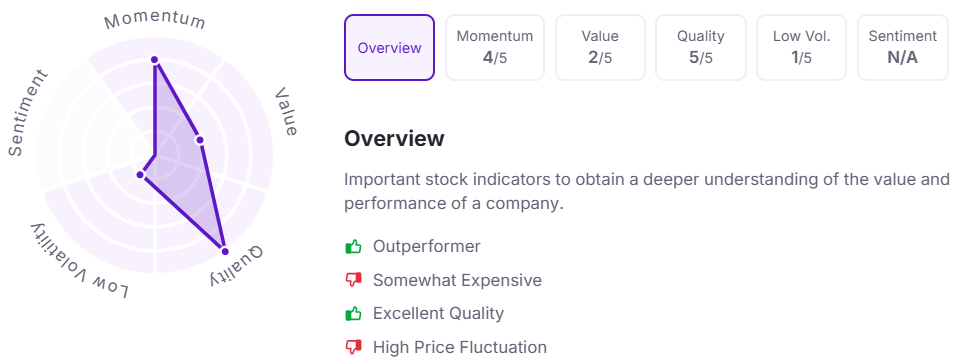
Task: Click the Momentum axis label on radar chart
Action: pyautogui.click(x=155, y=20)
